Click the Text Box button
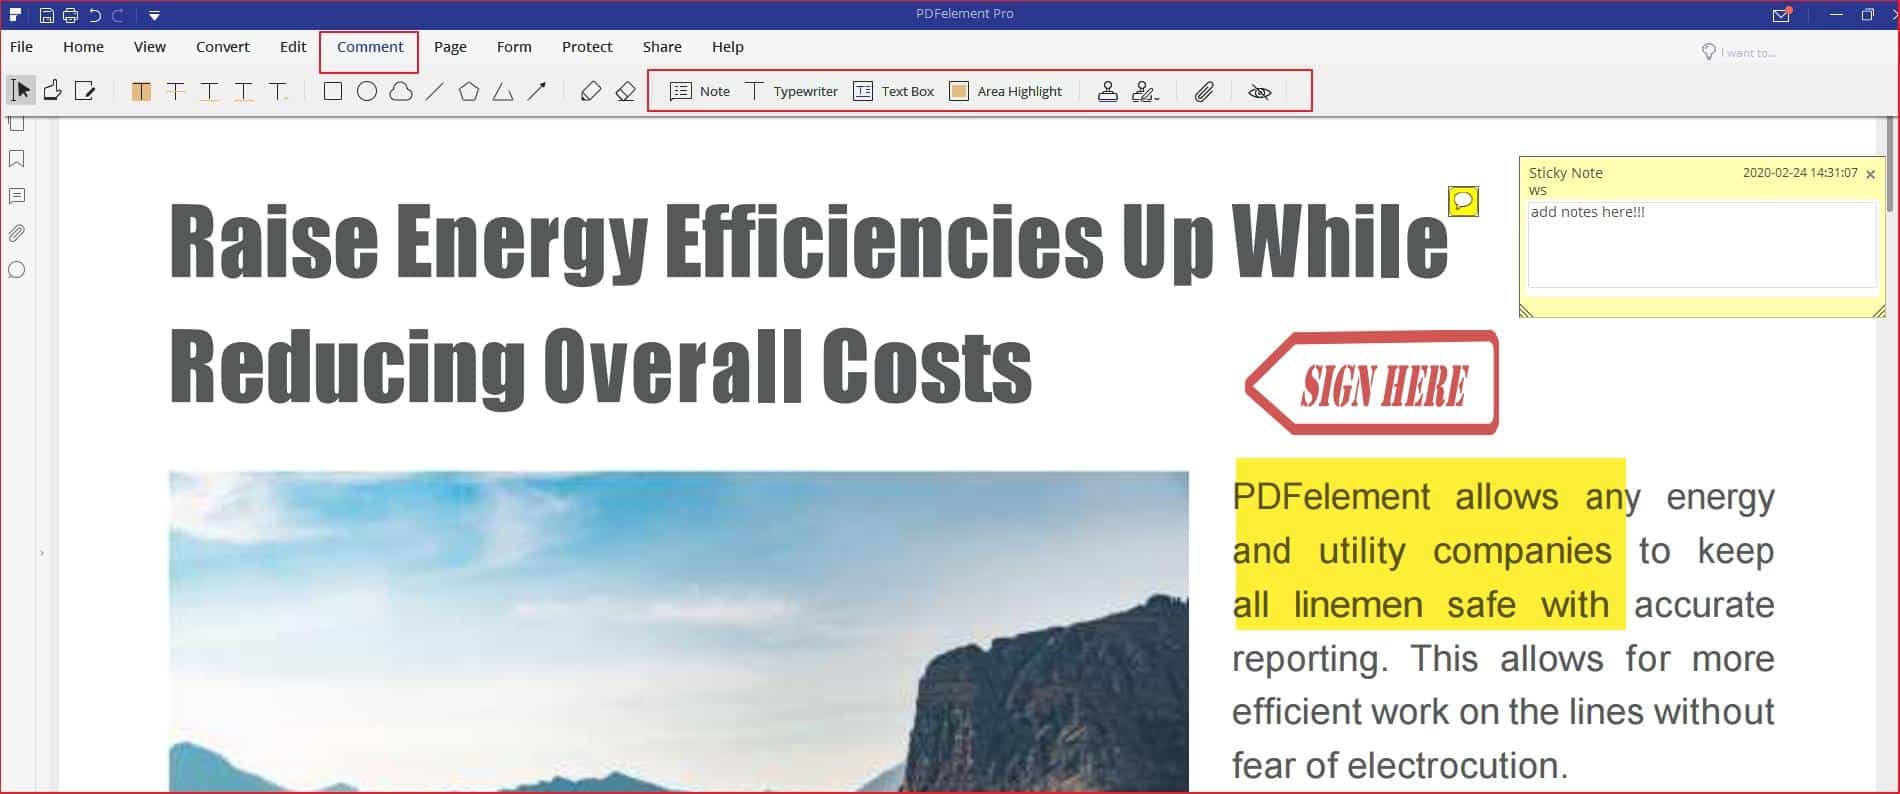The image size is (1900, 794). point(893,91)
